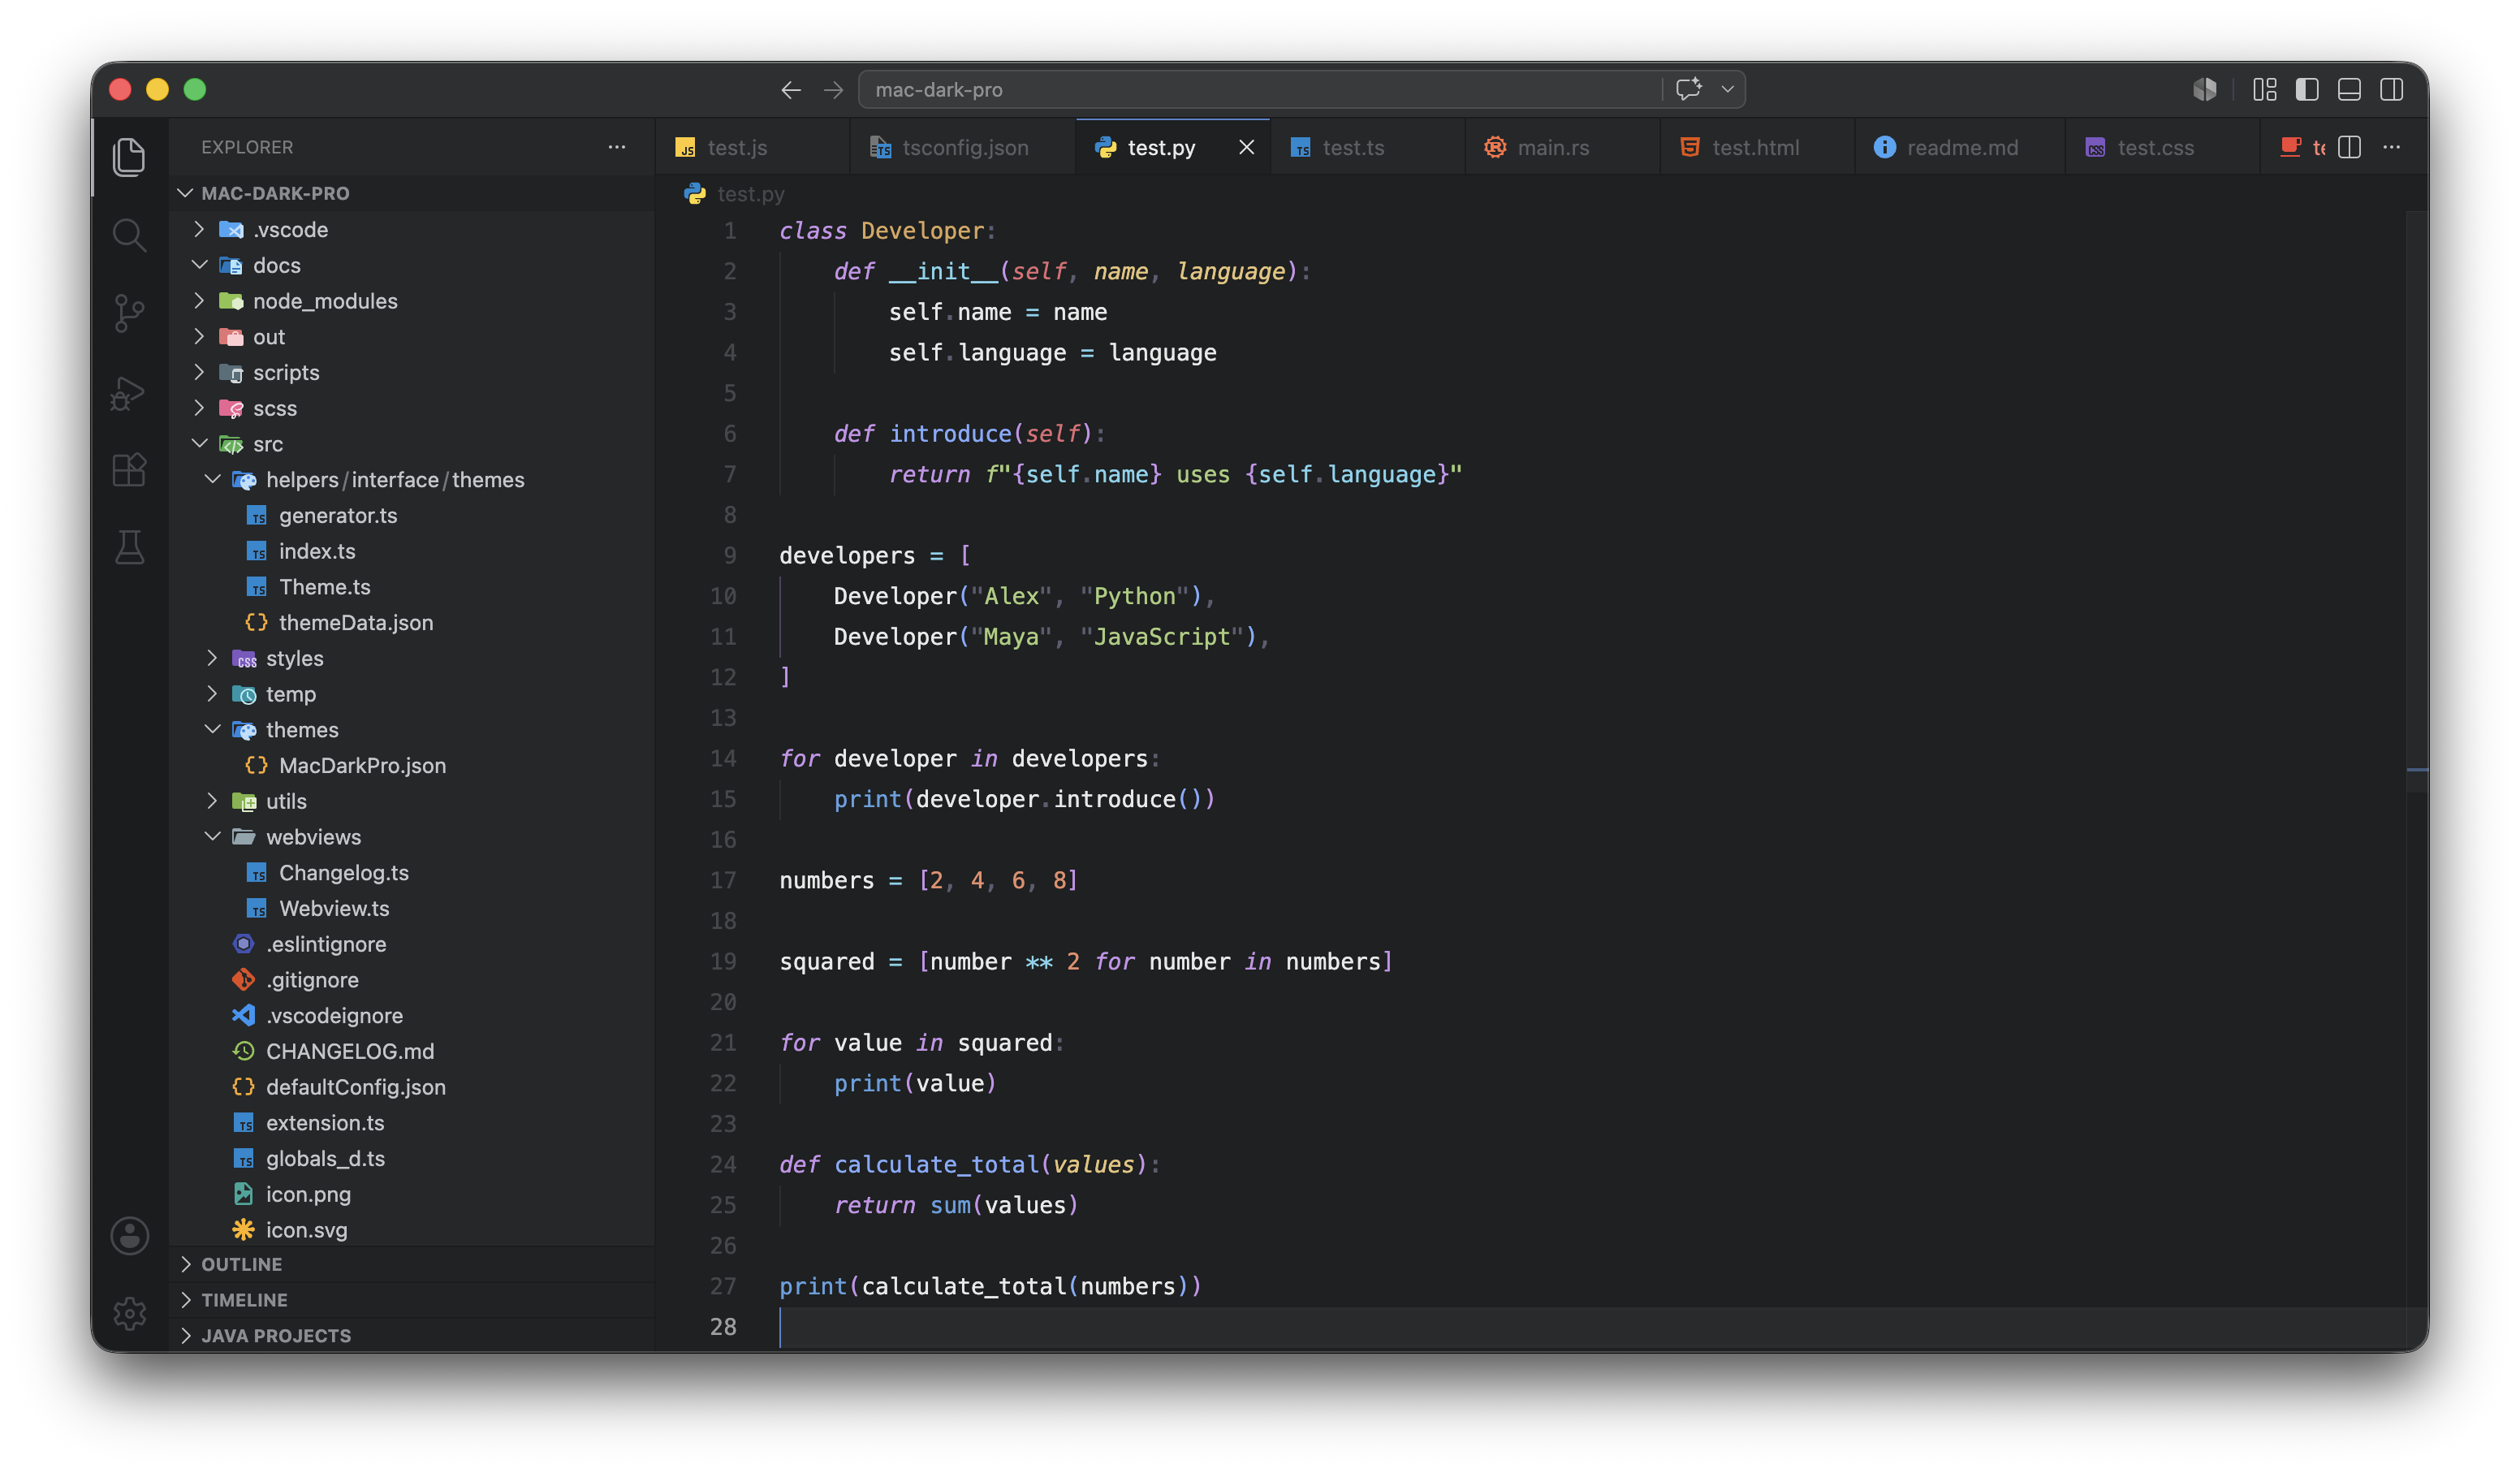Open editor More Actions ellipsis
2520x1473 pixels.
click(x=2391, y=147)
